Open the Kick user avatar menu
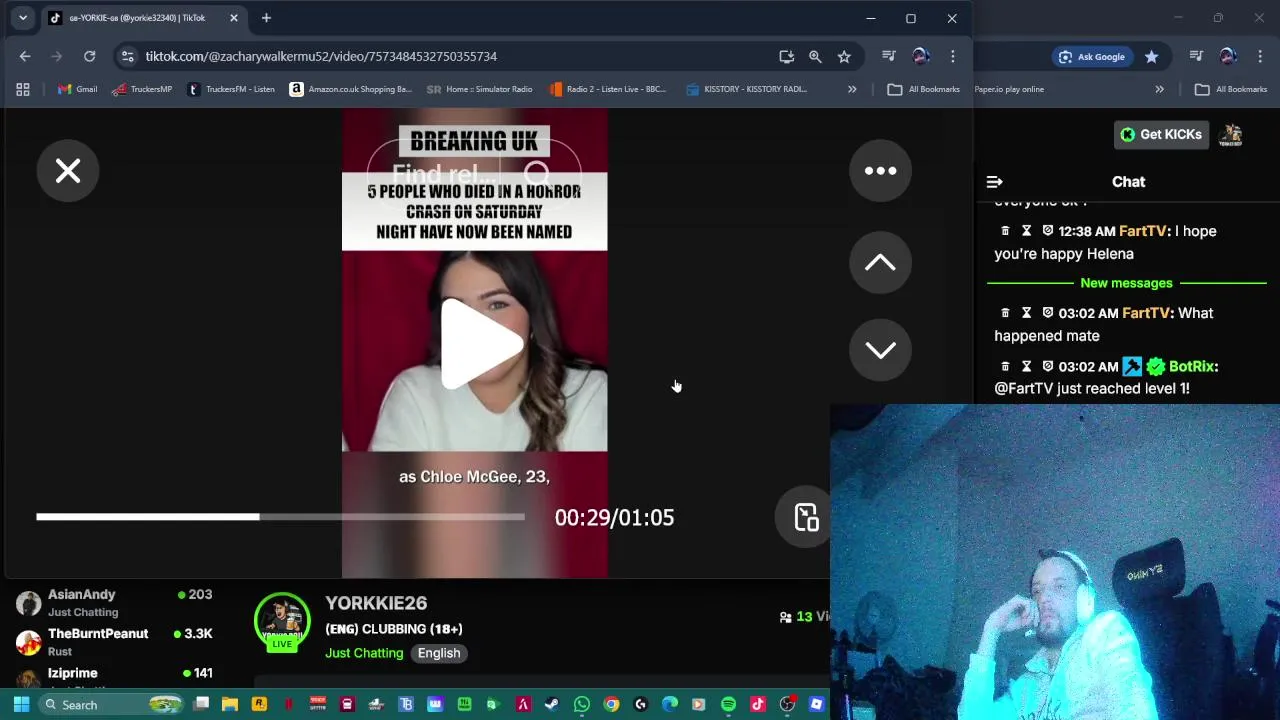 (1231, 134)
